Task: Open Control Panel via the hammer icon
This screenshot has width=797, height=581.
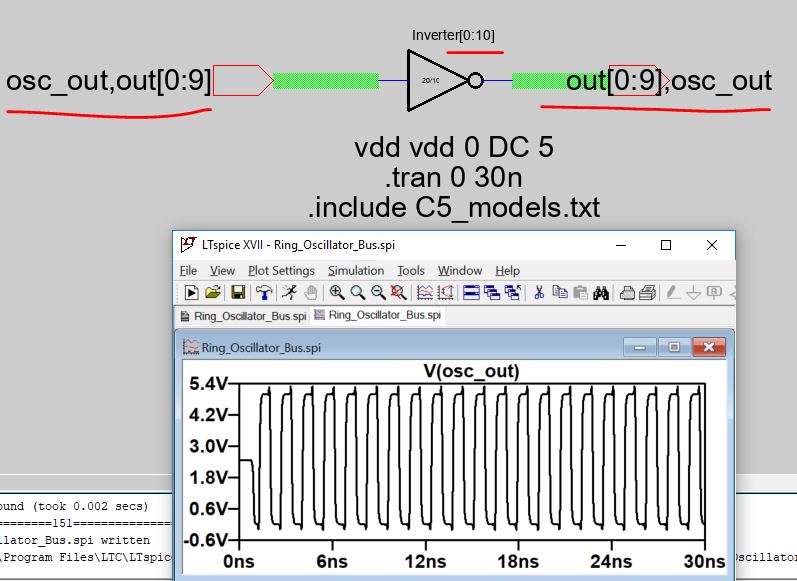Action: [x=264, y=293]
